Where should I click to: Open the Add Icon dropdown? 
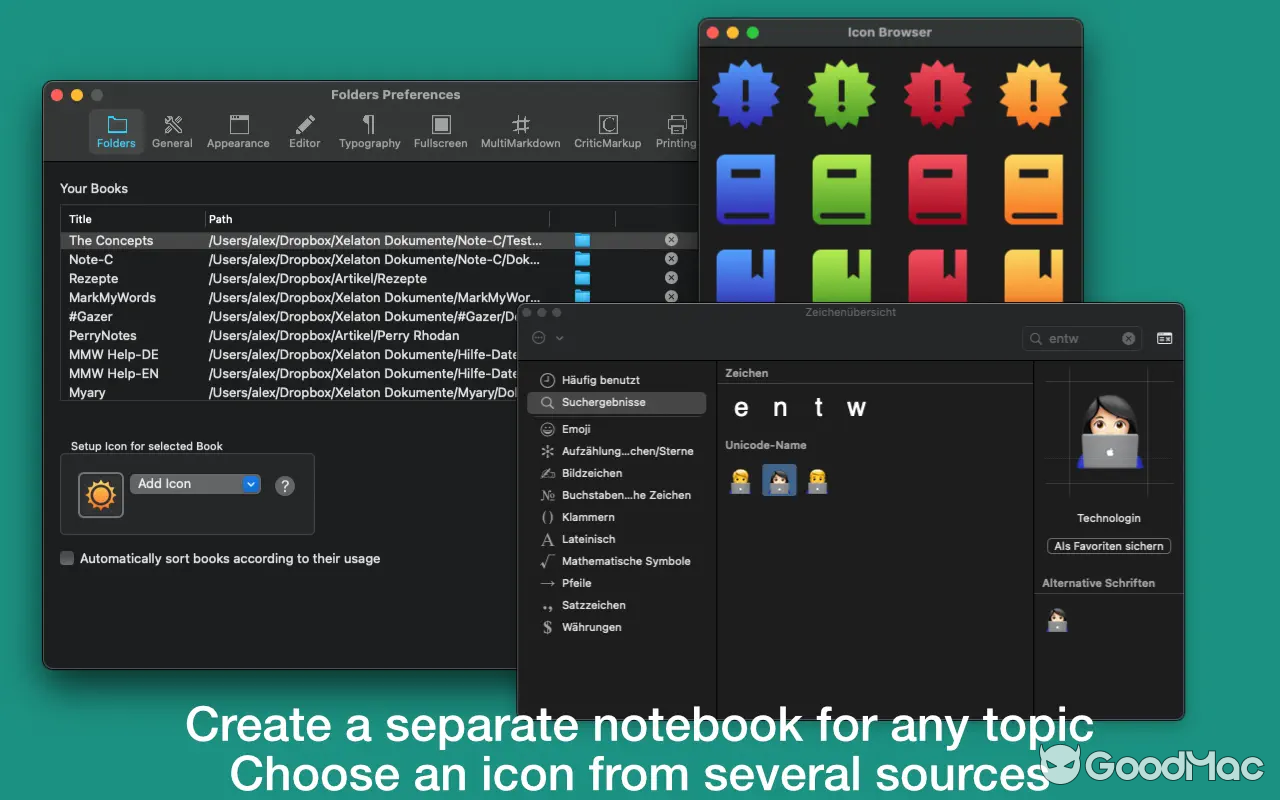195,484
